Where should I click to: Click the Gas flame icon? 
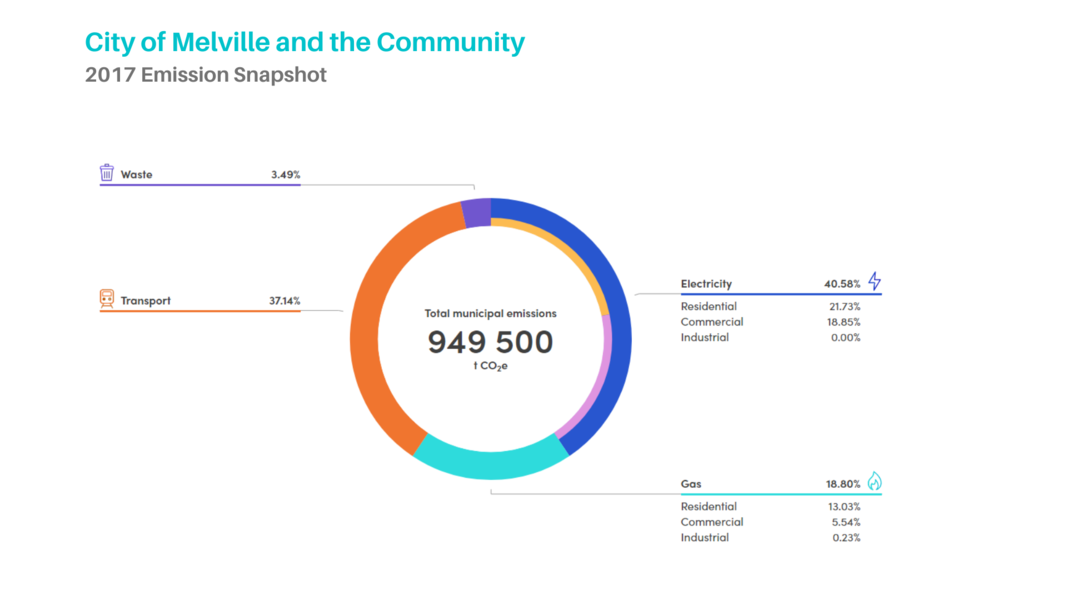pyautogui.click(x=874, y=482)
